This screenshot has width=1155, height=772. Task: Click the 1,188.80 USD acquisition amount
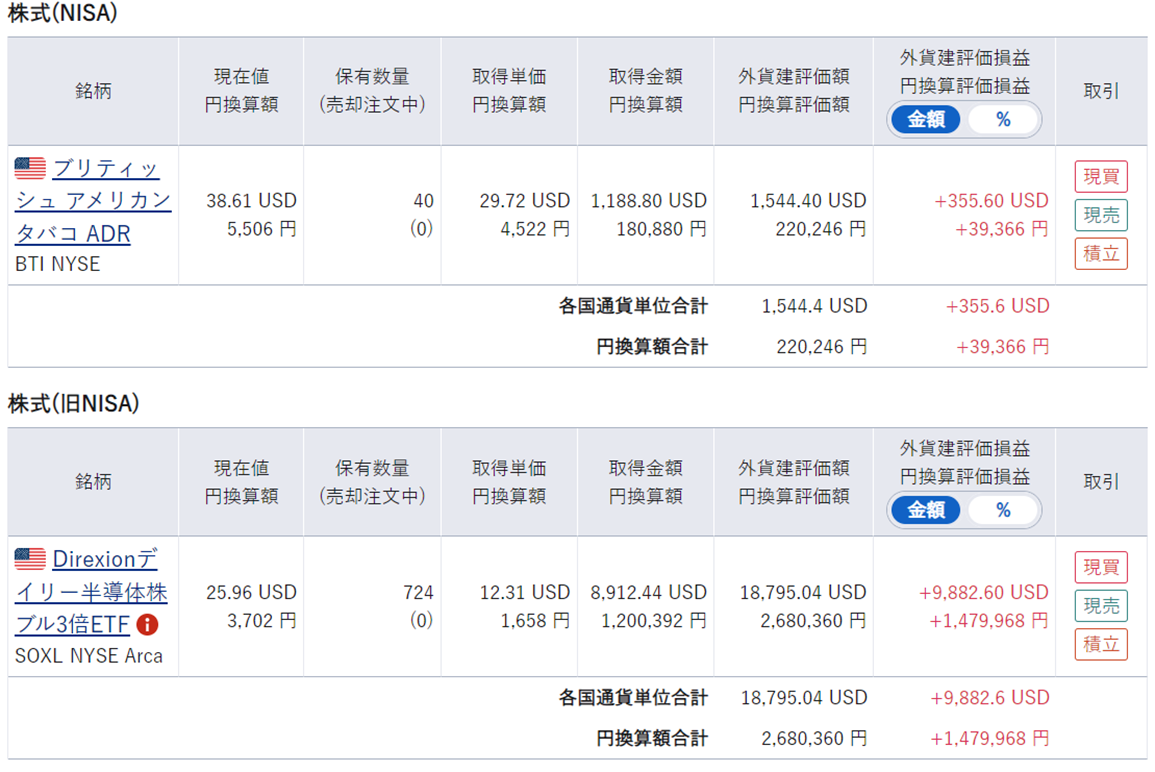point(648,200)
